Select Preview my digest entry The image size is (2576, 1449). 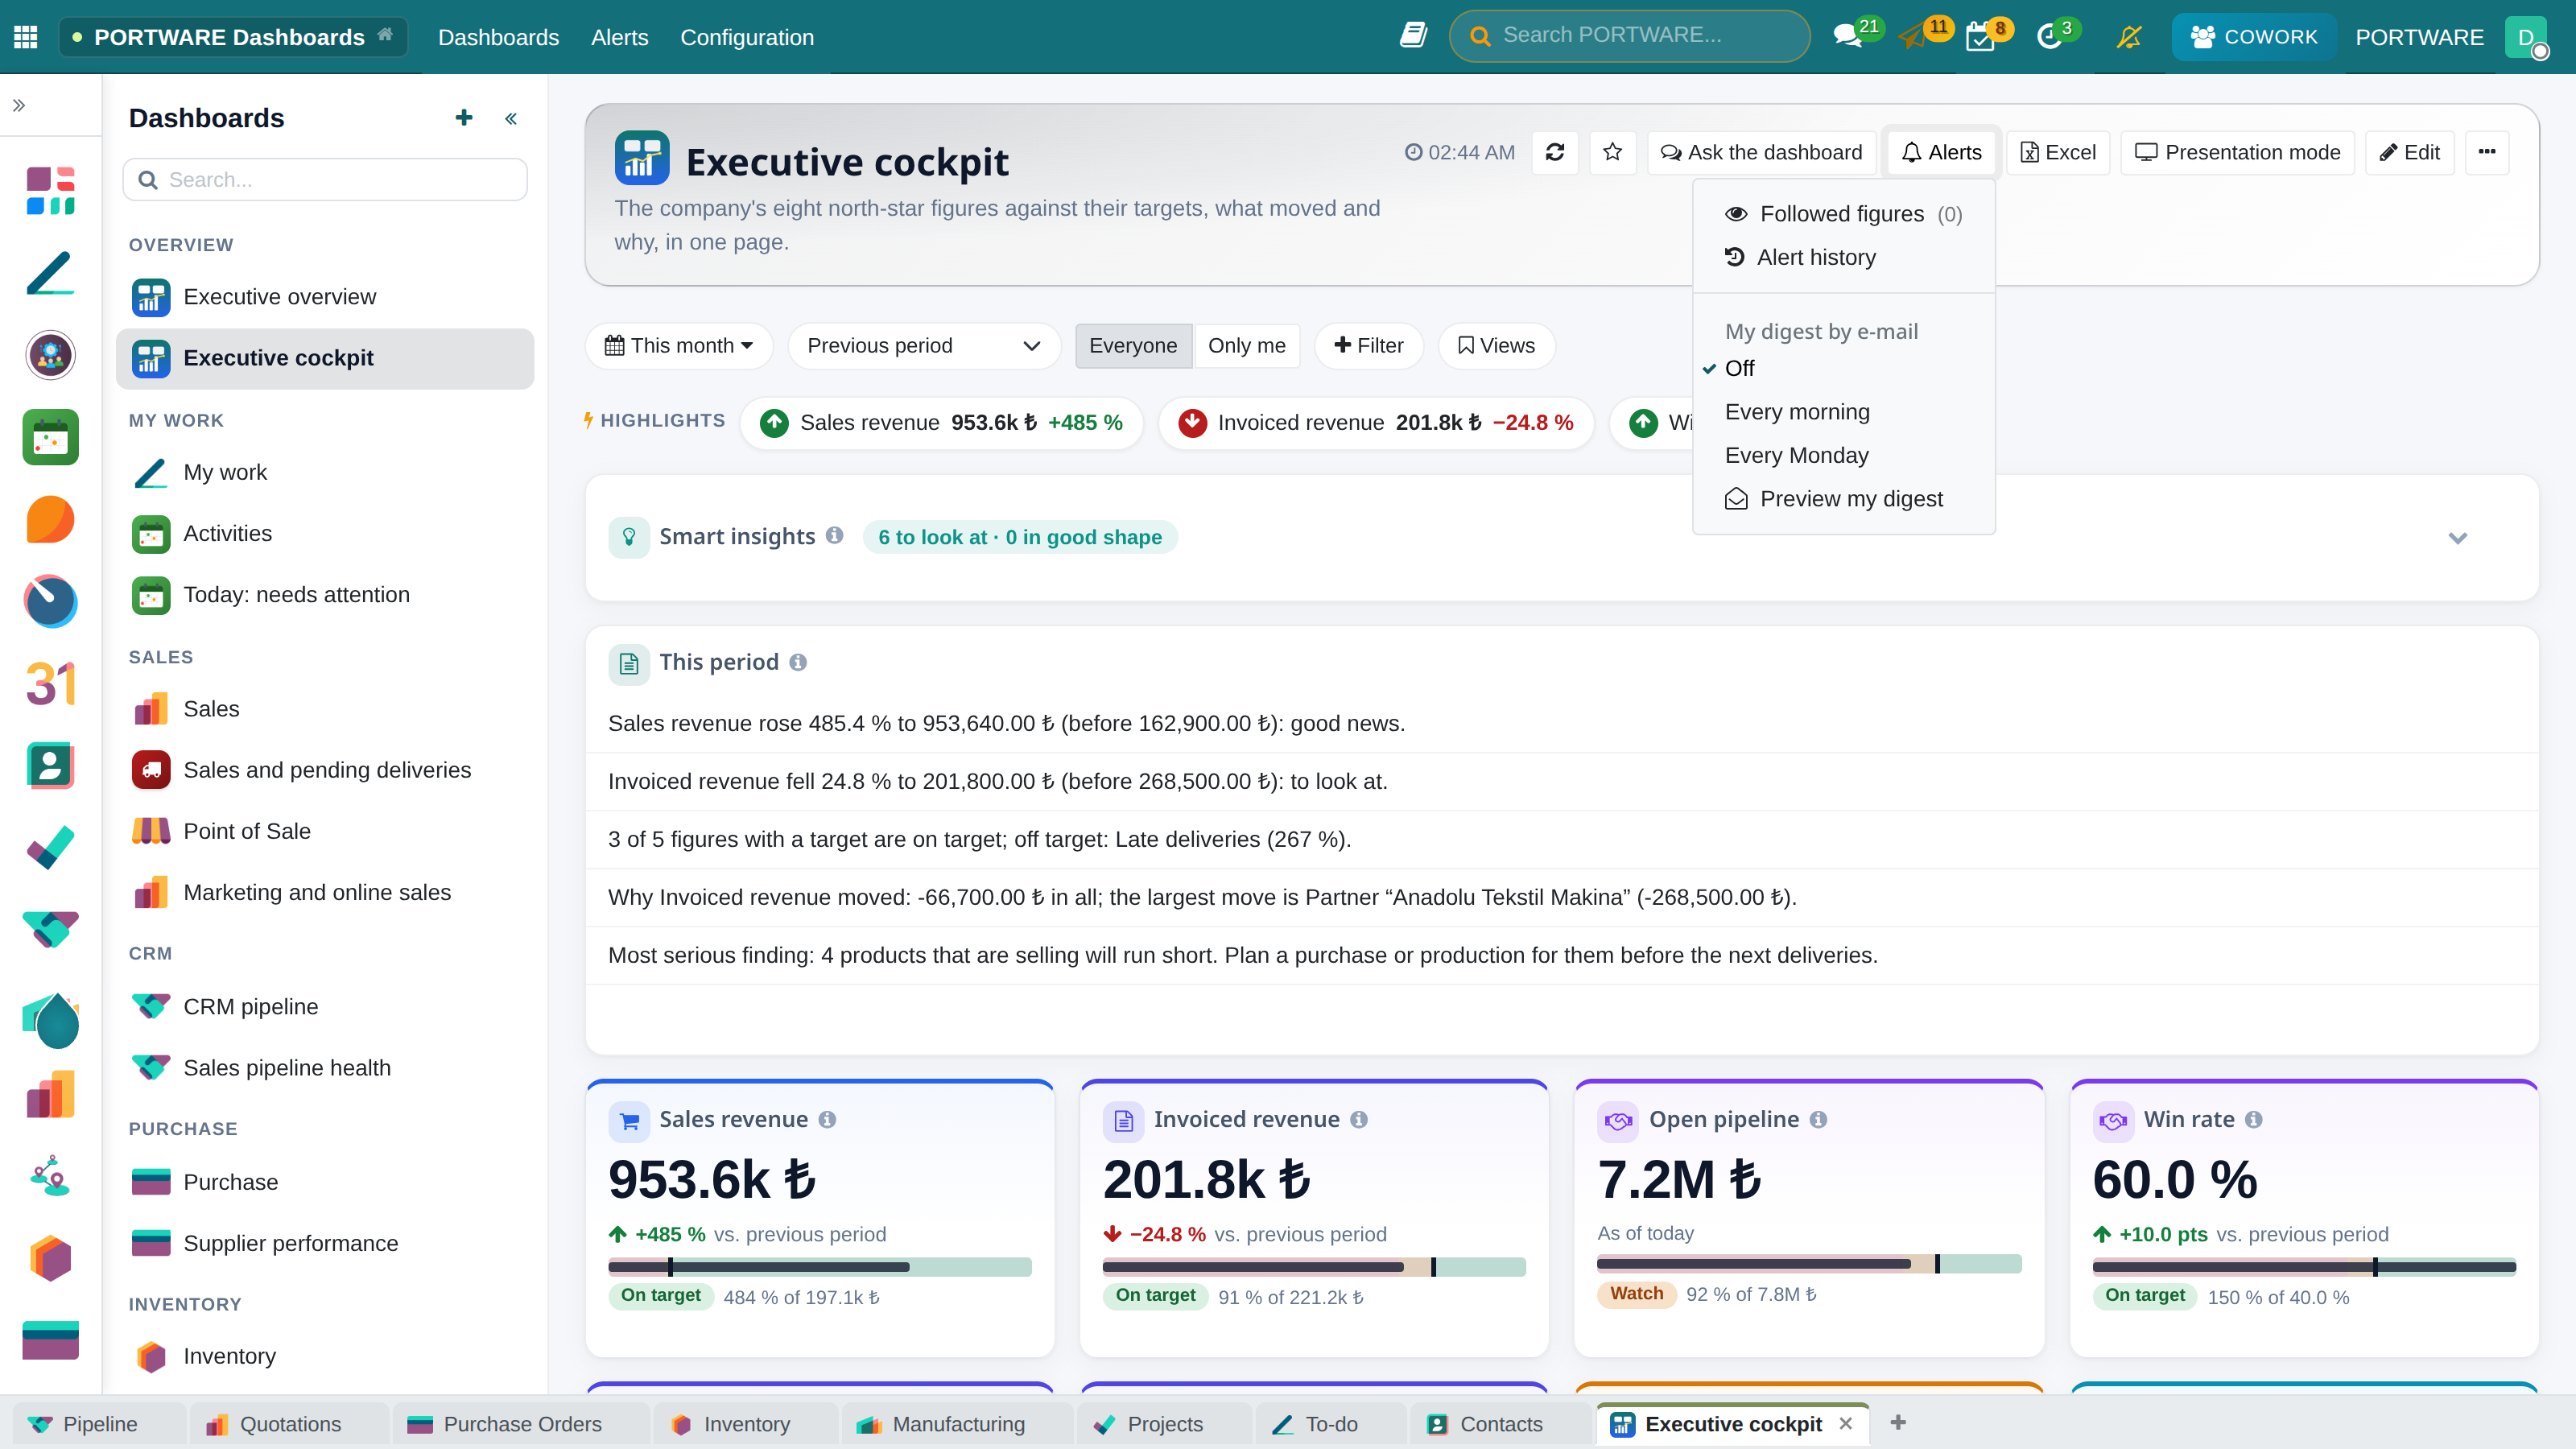pyautogui.click(x=1843, y=499)
